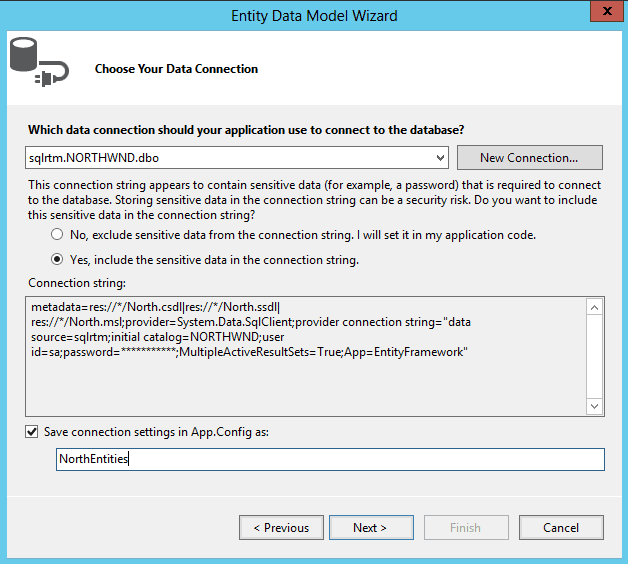The image size is (628, 564).
Task: Go back with the Previous button
Action: click(281, 528)
